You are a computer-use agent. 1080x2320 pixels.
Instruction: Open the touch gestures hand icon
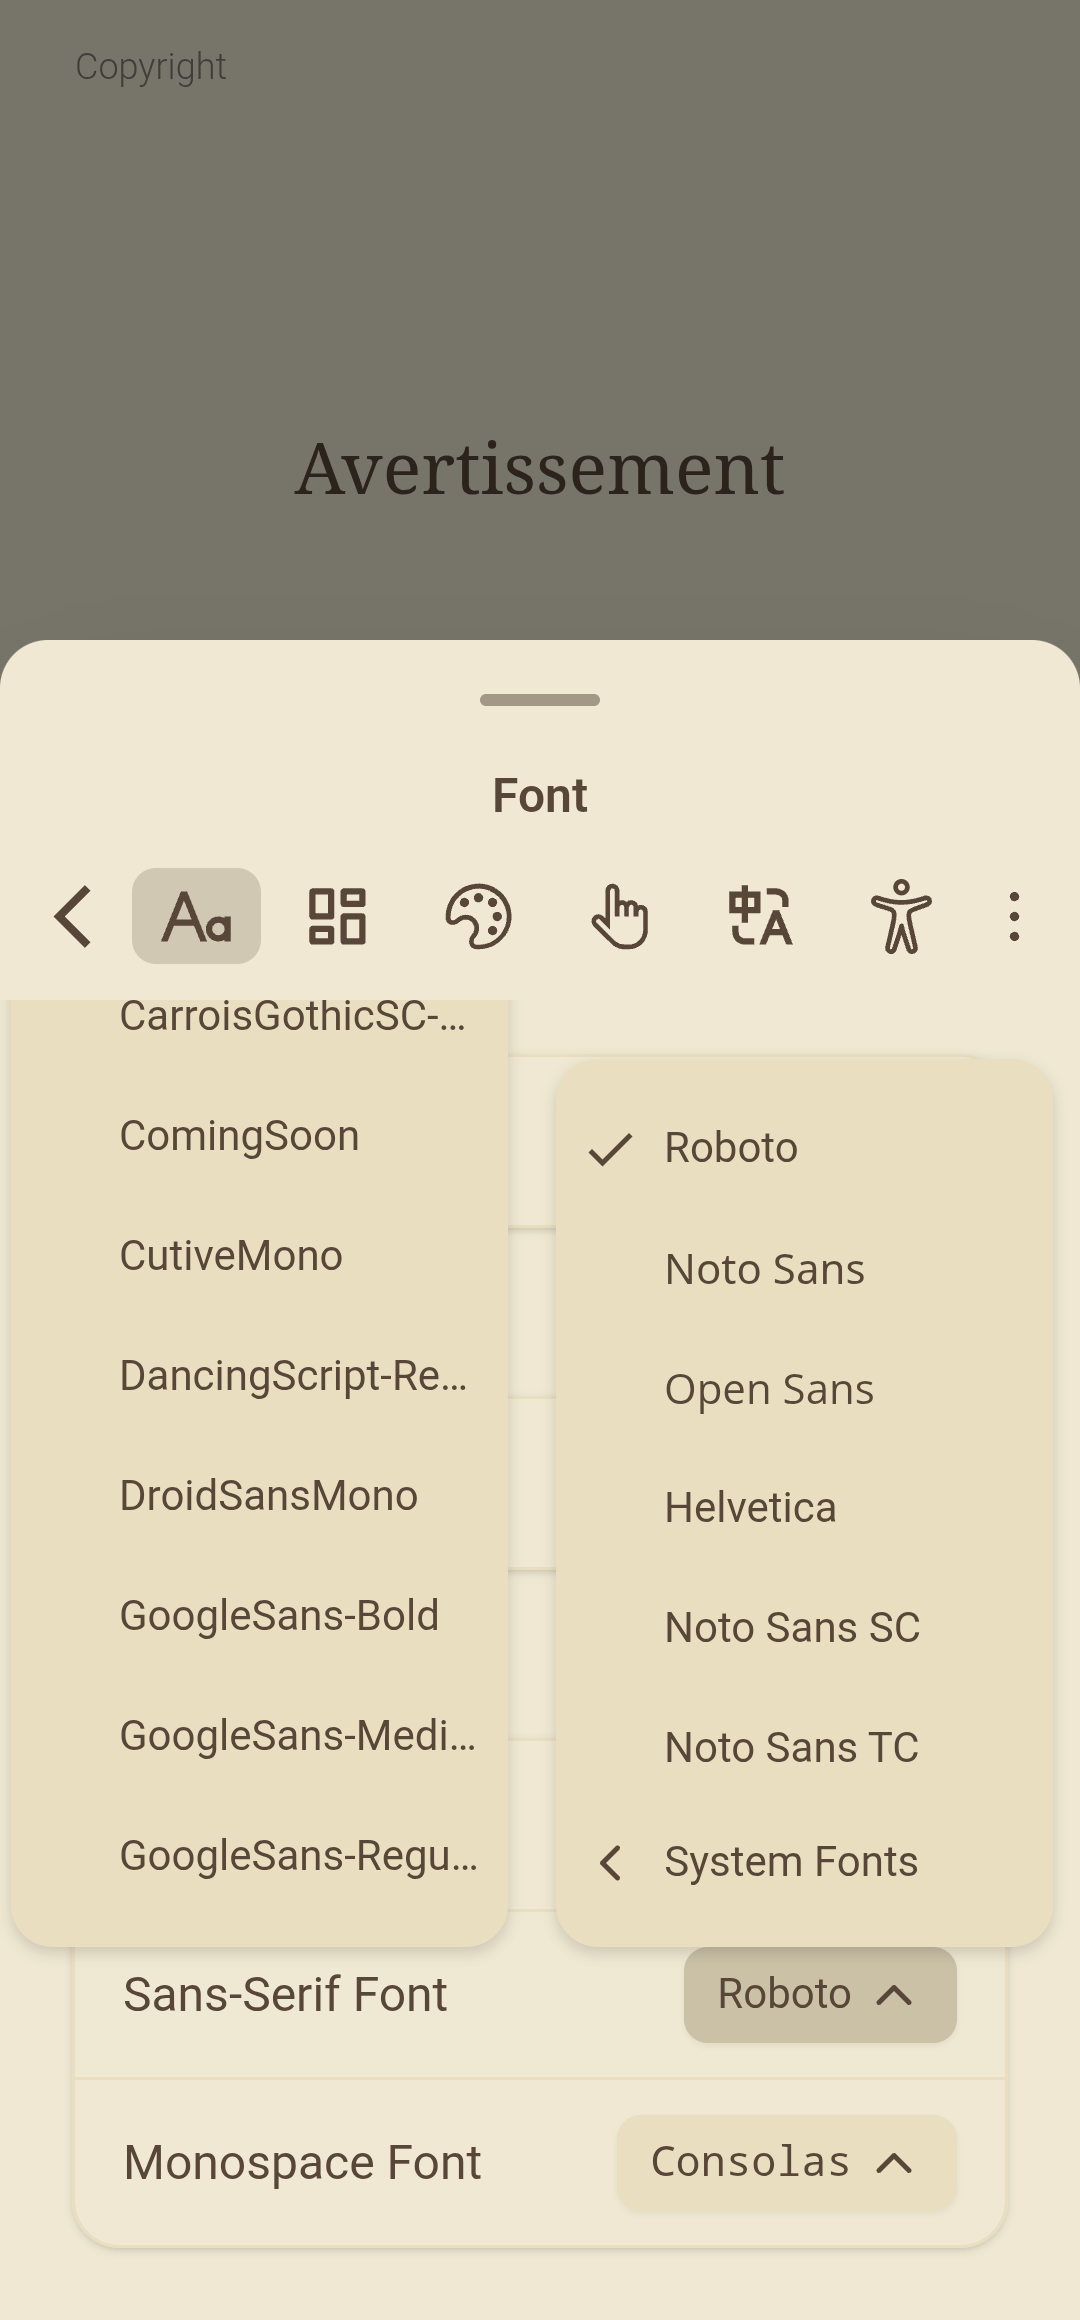[619, 916]
